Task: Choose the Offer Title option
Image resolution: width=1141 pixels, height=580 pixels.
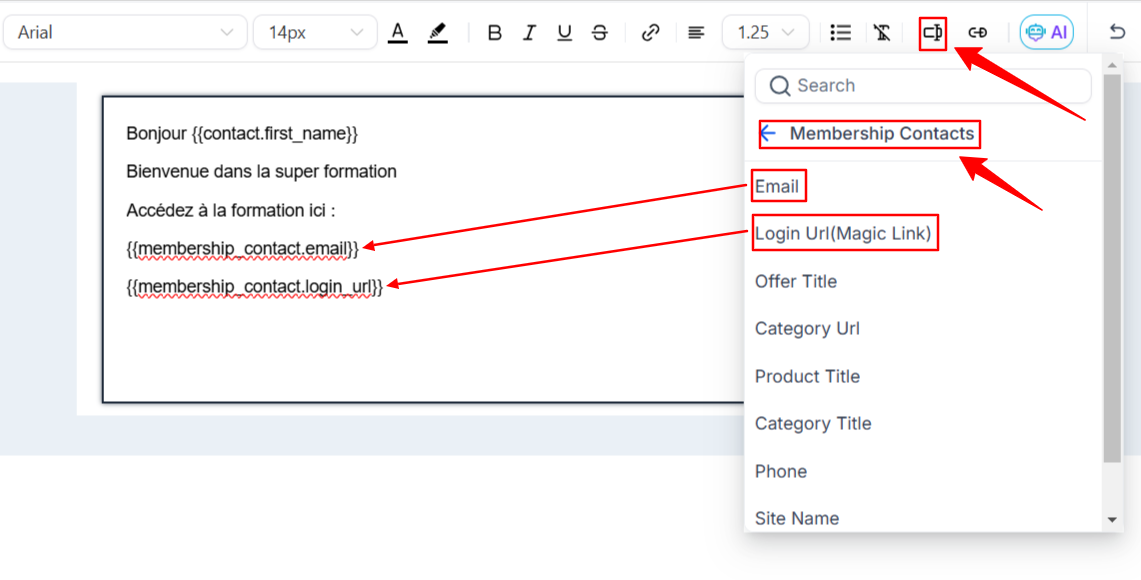Action: (796, 282)
